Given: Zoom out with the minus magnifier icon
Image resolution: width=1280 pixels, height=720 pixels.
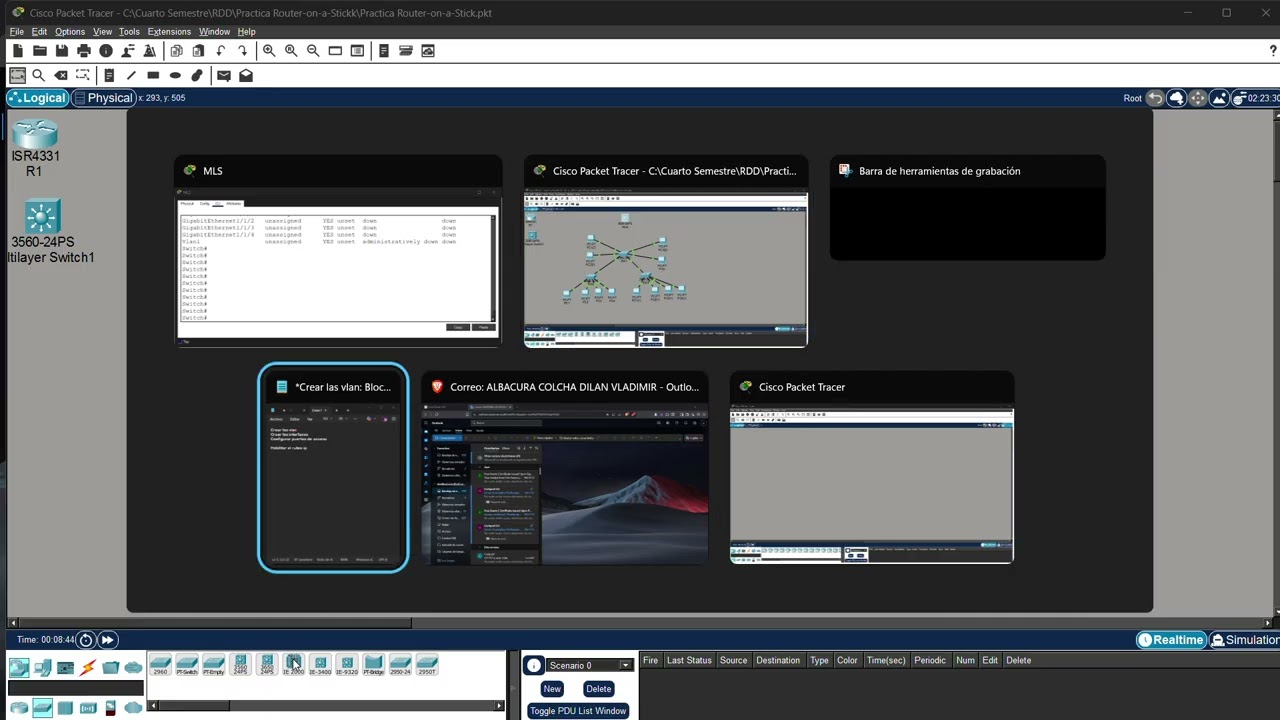Looking at the screenshot, I should click(x=313, y=51).
